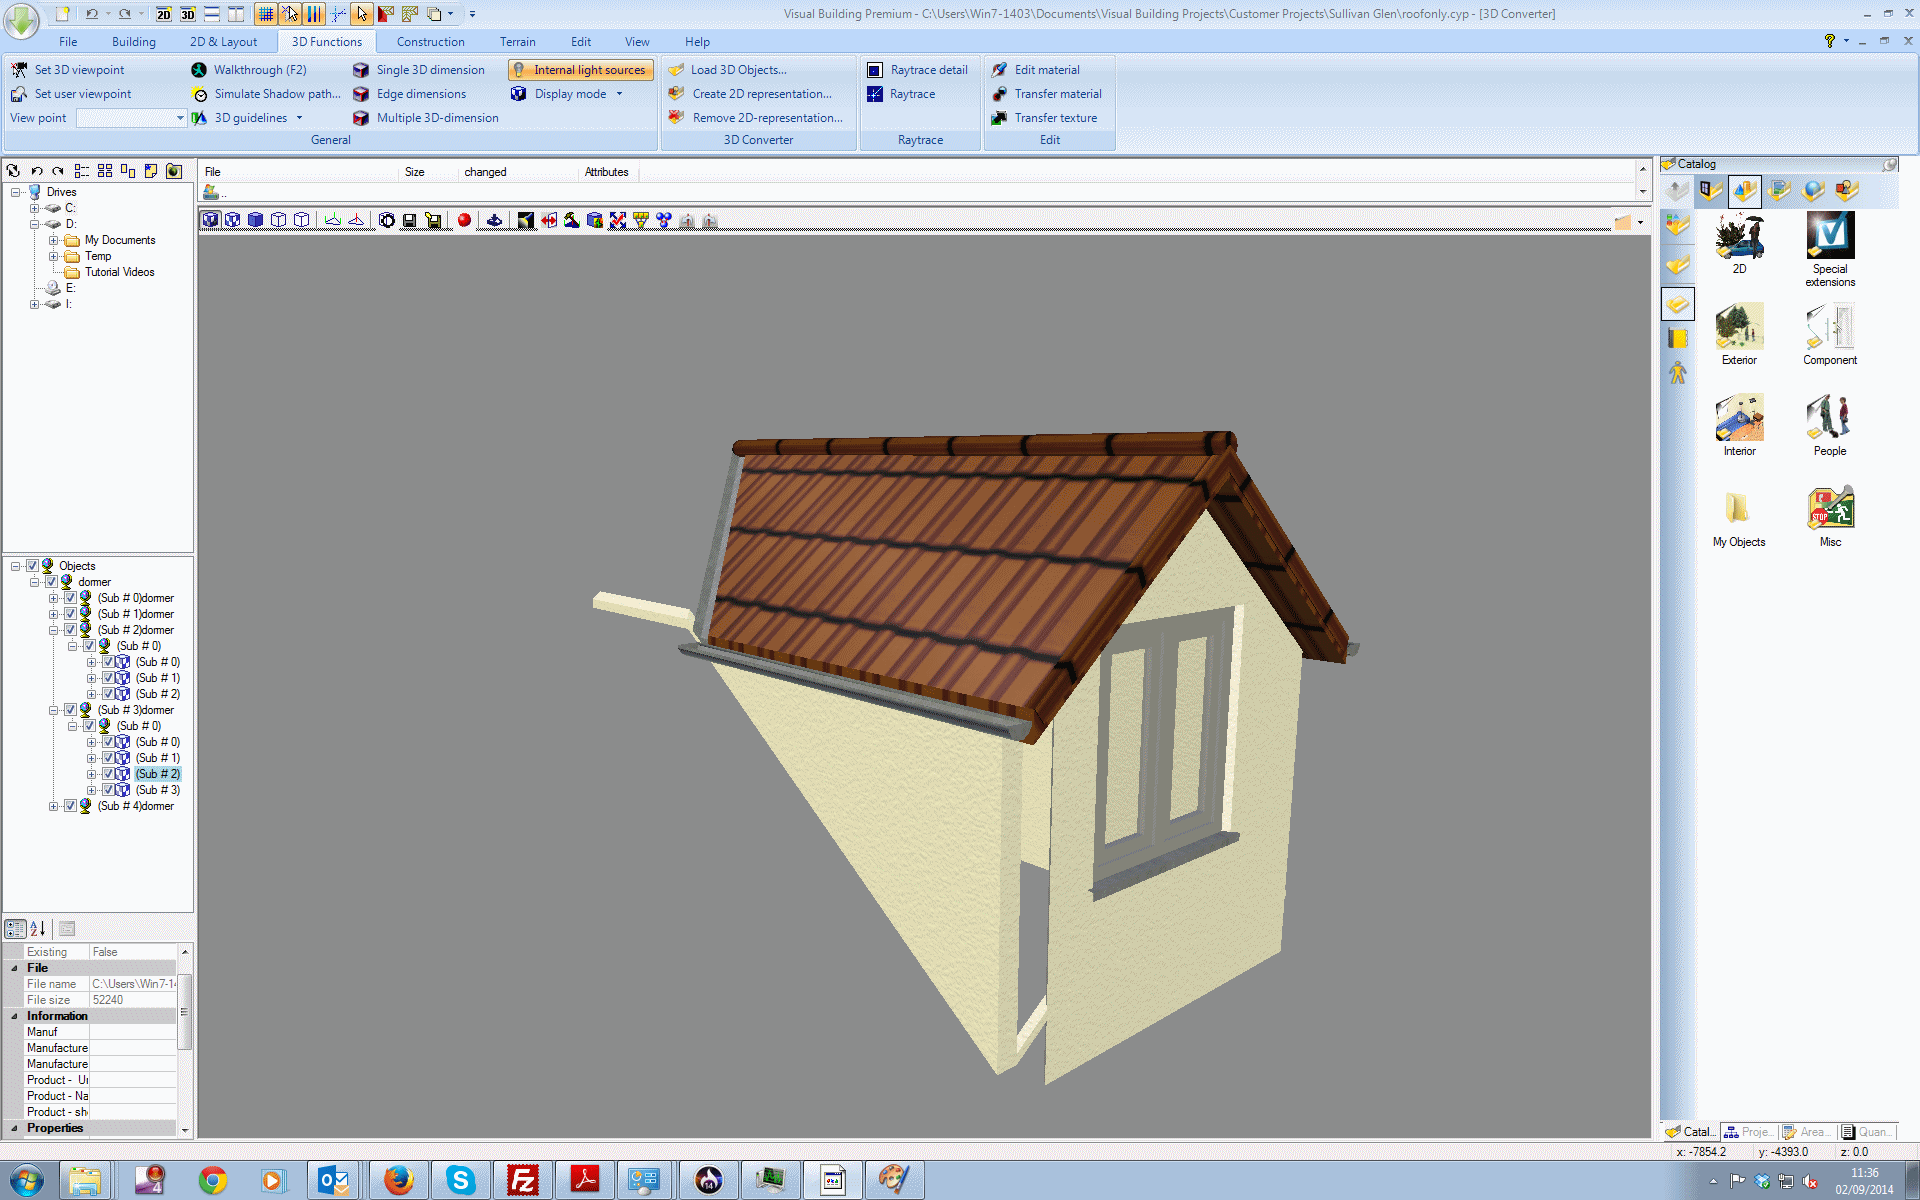Expand the Display mode dropdown

(x=620, y=94)
